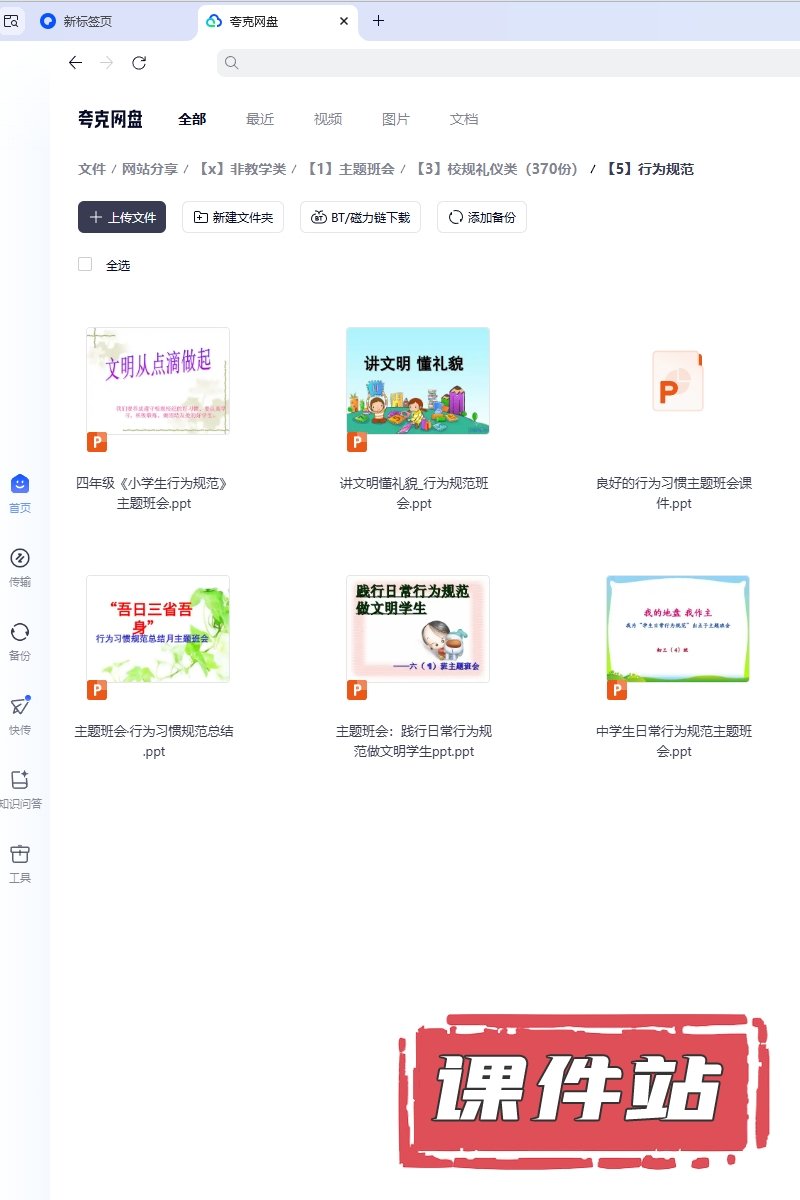Click the browser back arrow
The image size is (800, 1200).
75,63
